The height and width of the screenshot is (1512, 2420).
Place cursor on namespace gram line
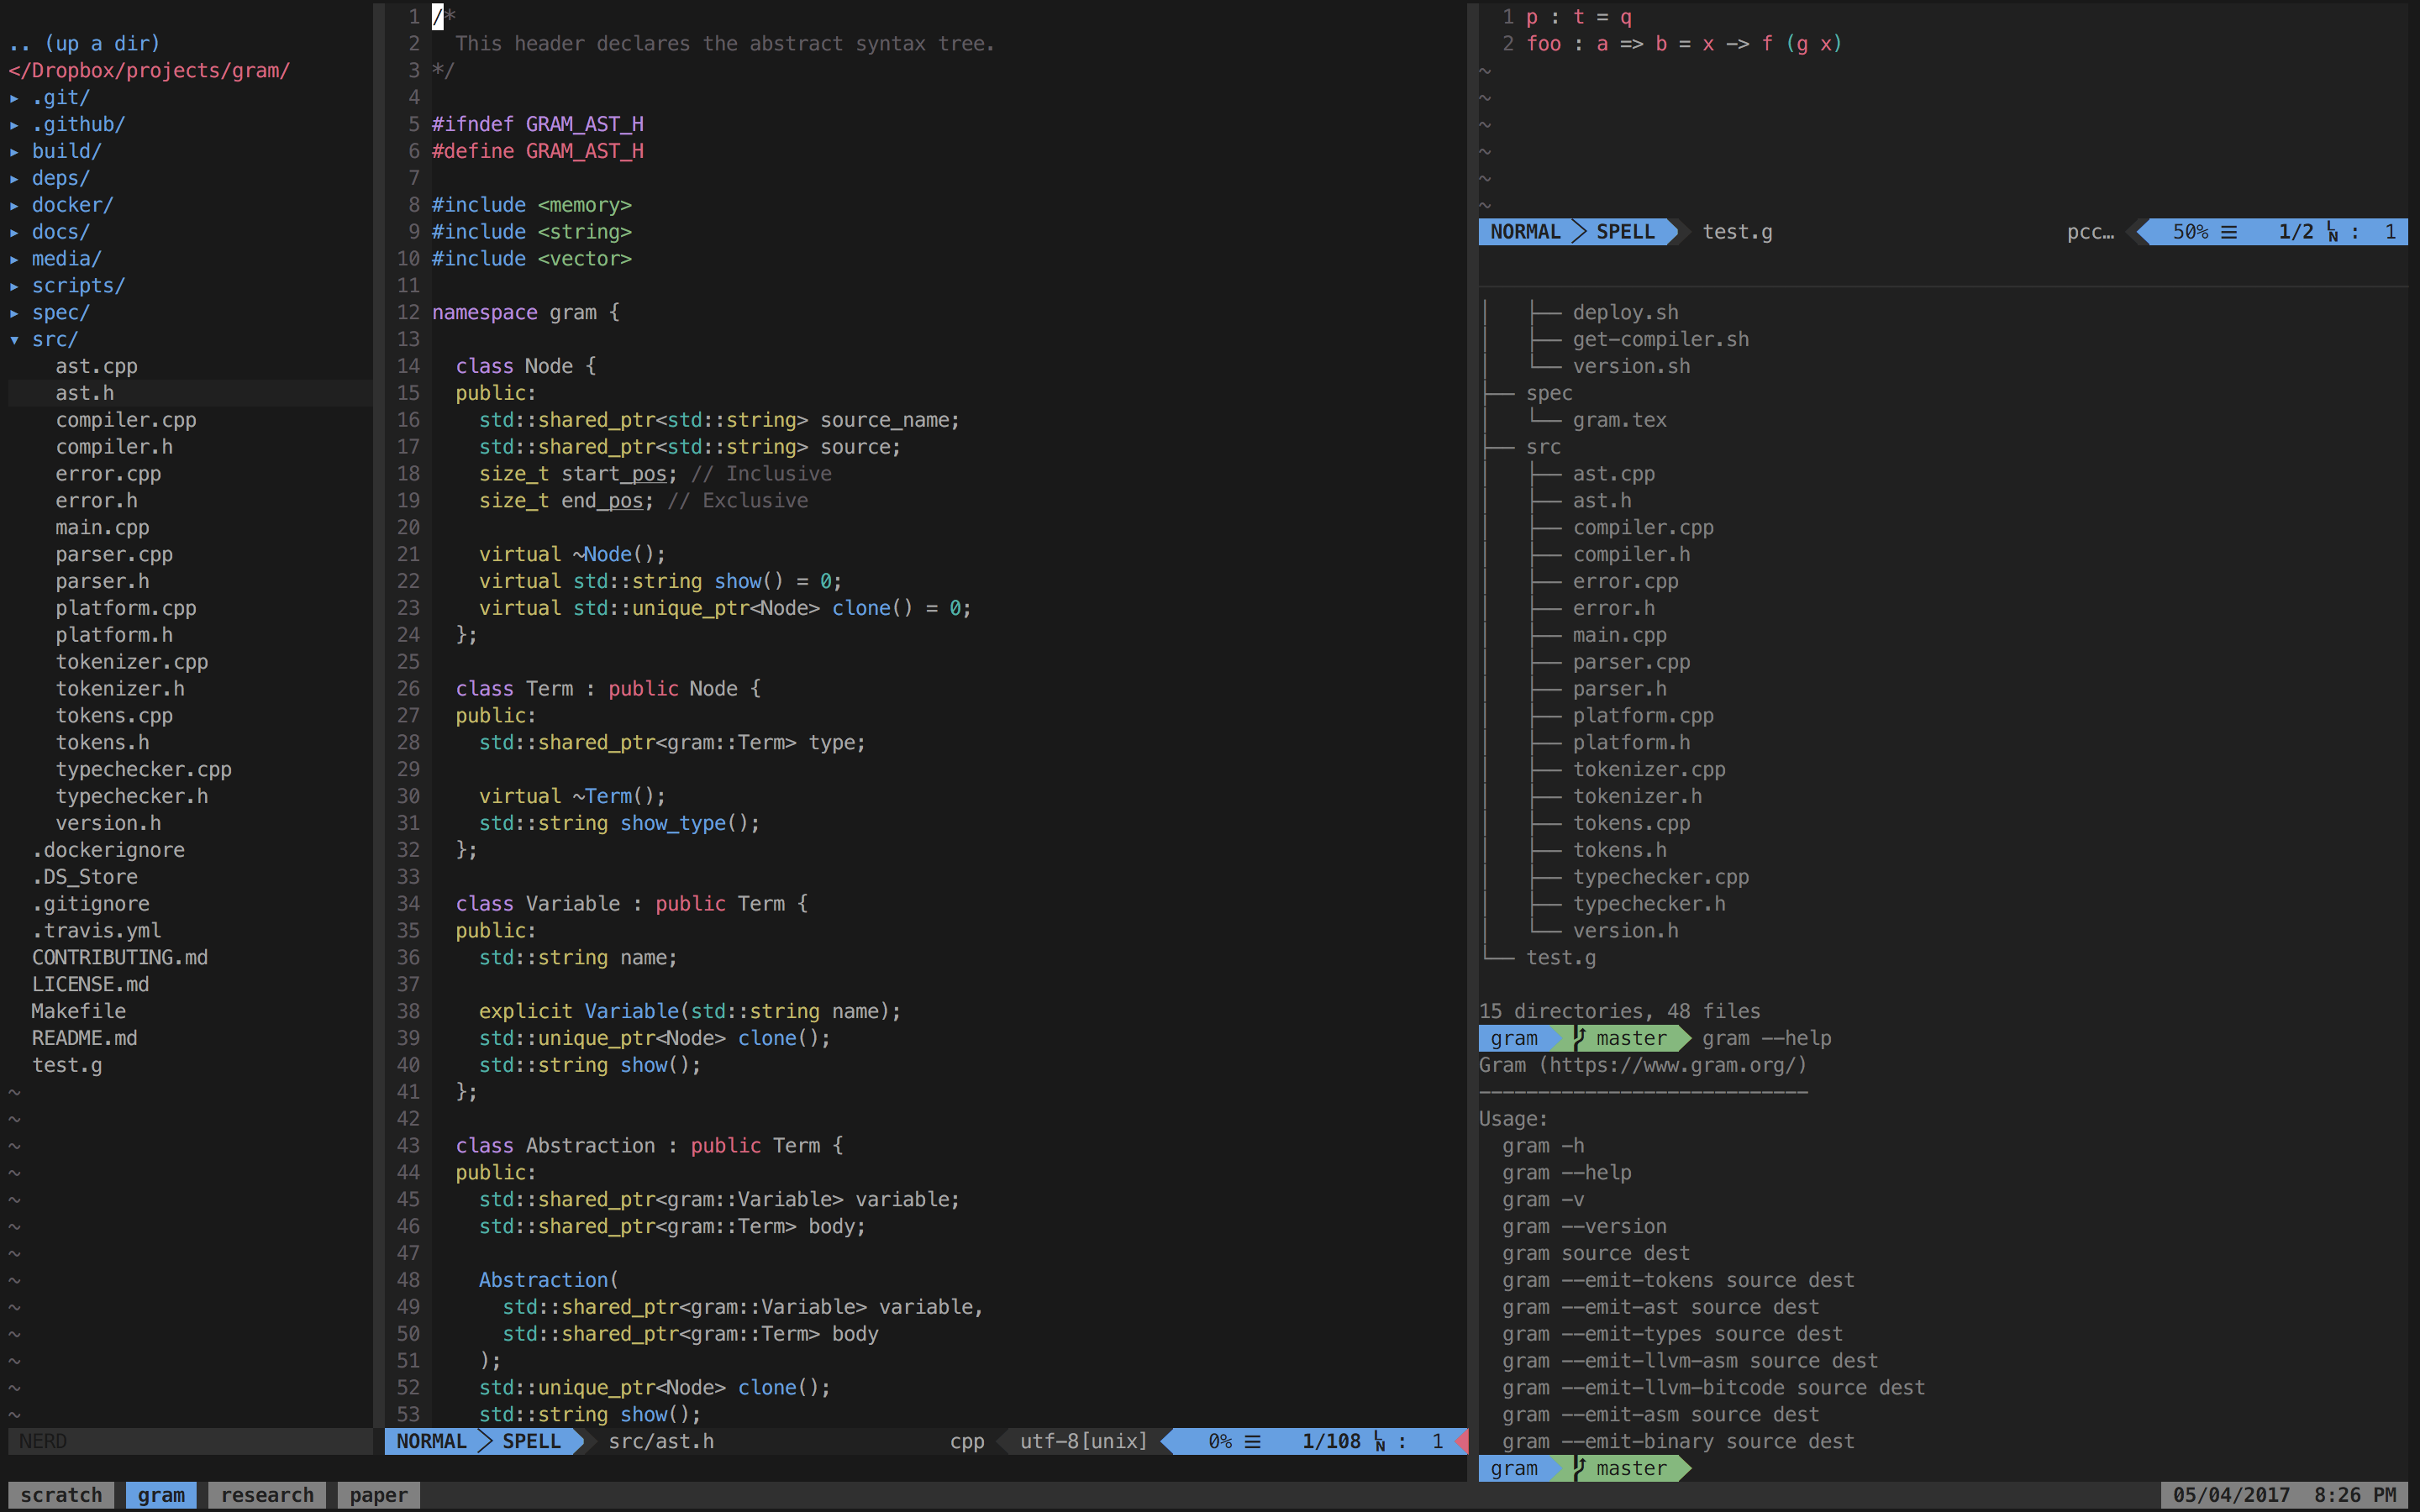[526, 313]
